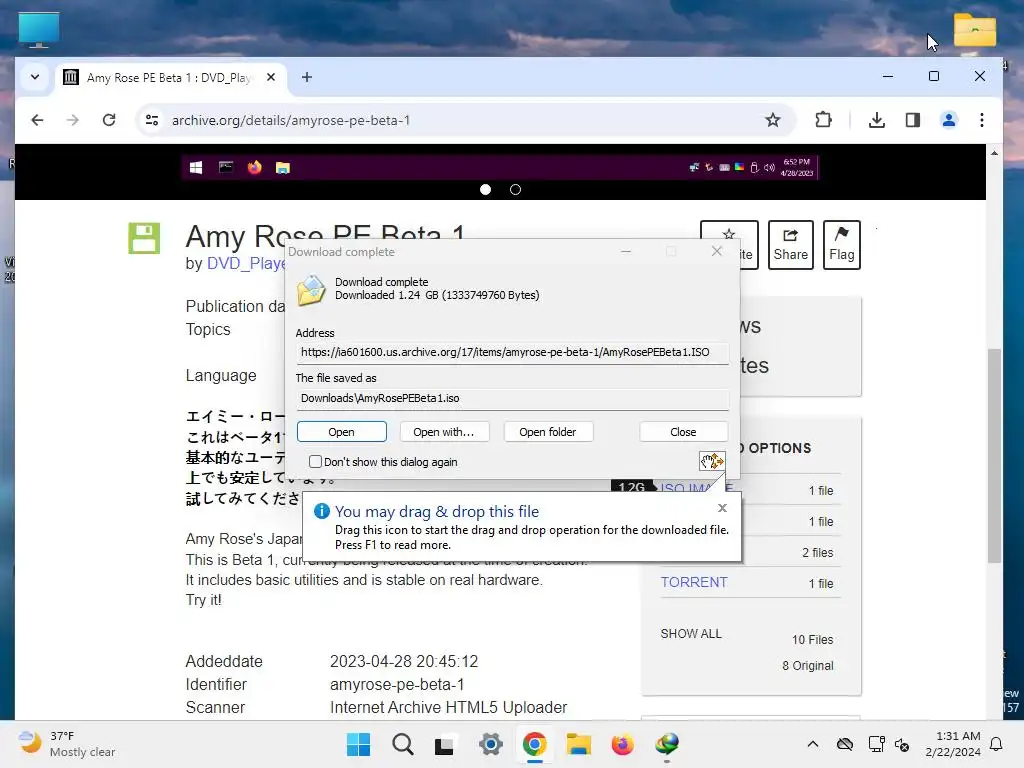Click the 8 Original files link
The height and width of the screenshot is (768, 1024).
pos(808,665)
